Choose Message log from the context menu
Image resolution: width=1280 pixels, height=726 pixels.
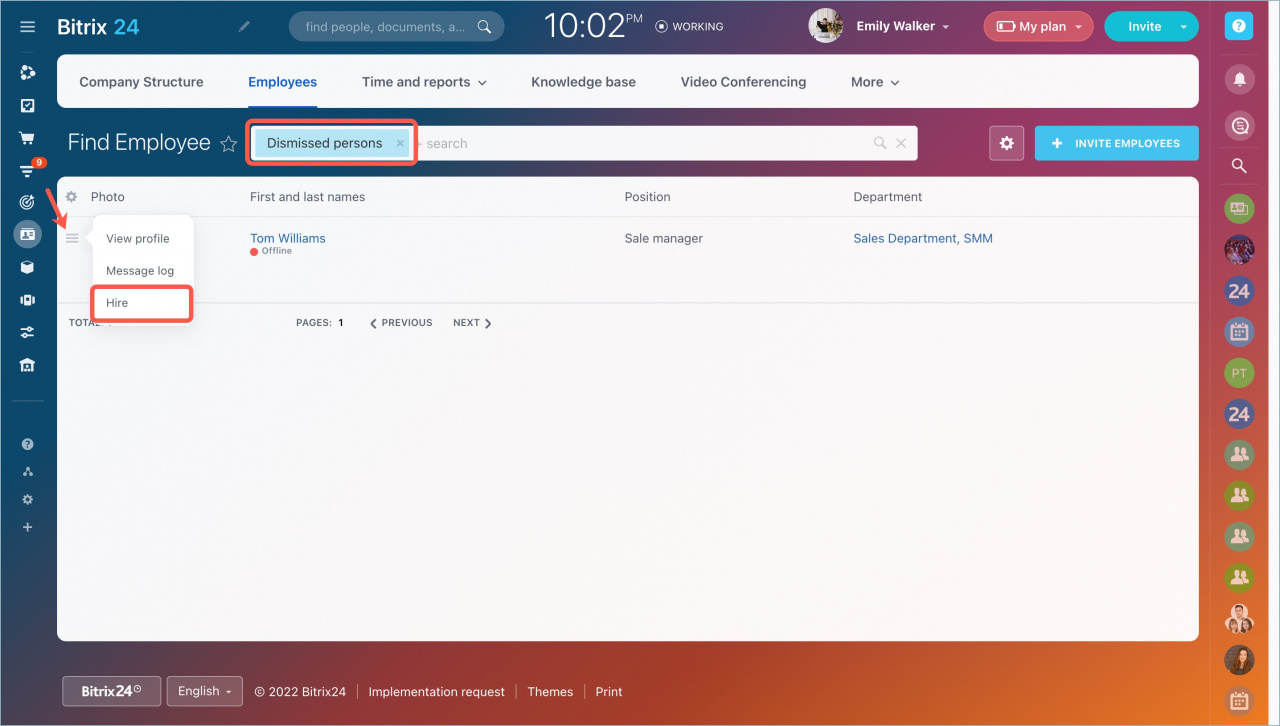coord(140,271)
